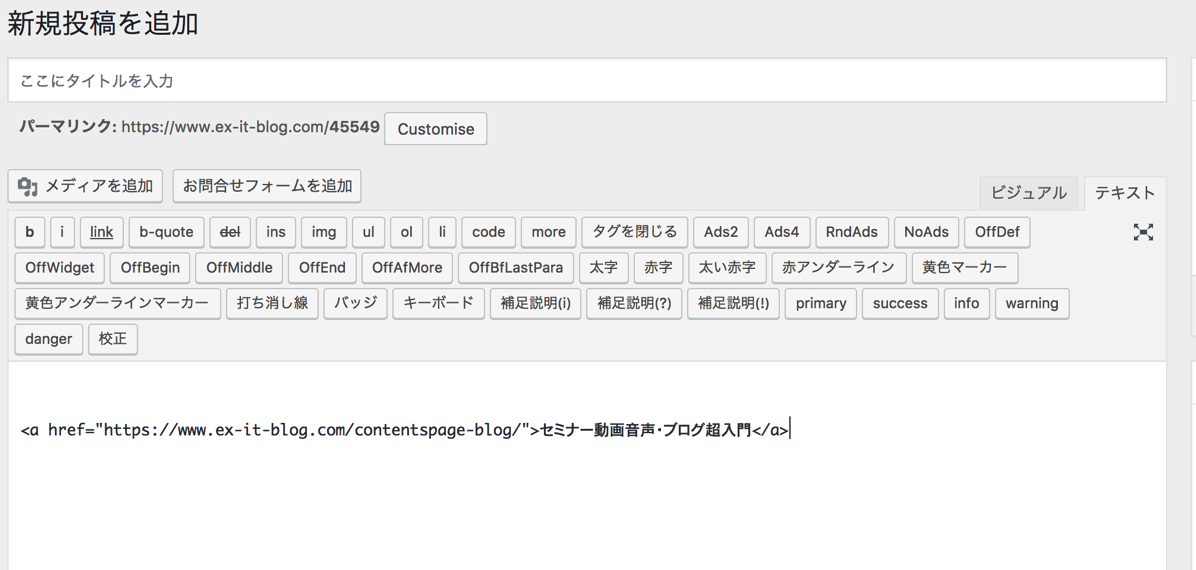This screenshot has height=570, width=1196.
Task: Apply 太字 bold style button
Action: 603,268
